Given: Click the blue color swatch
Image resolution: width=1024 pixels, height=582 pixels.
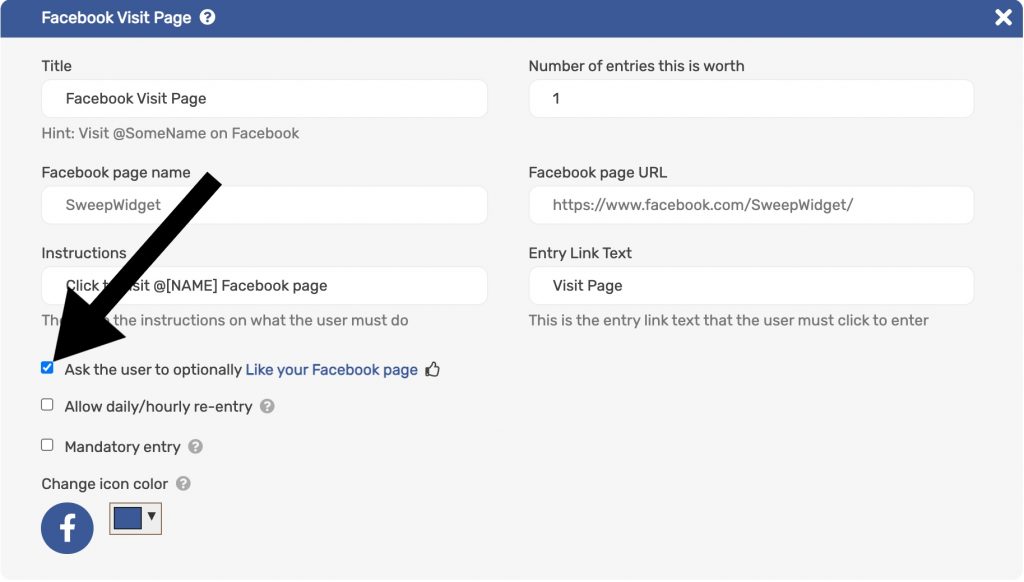Looking at the screenshot, I should pyautogui.click(x=127, y=519).
